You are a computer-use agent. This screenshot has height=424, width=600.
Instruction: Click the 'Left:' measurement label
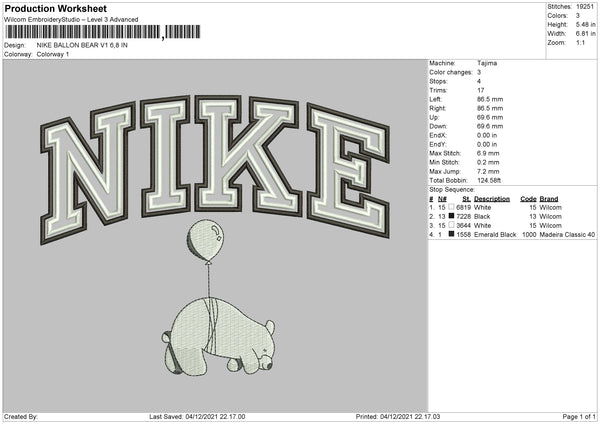pyautogui.click(x=435, y=99)
